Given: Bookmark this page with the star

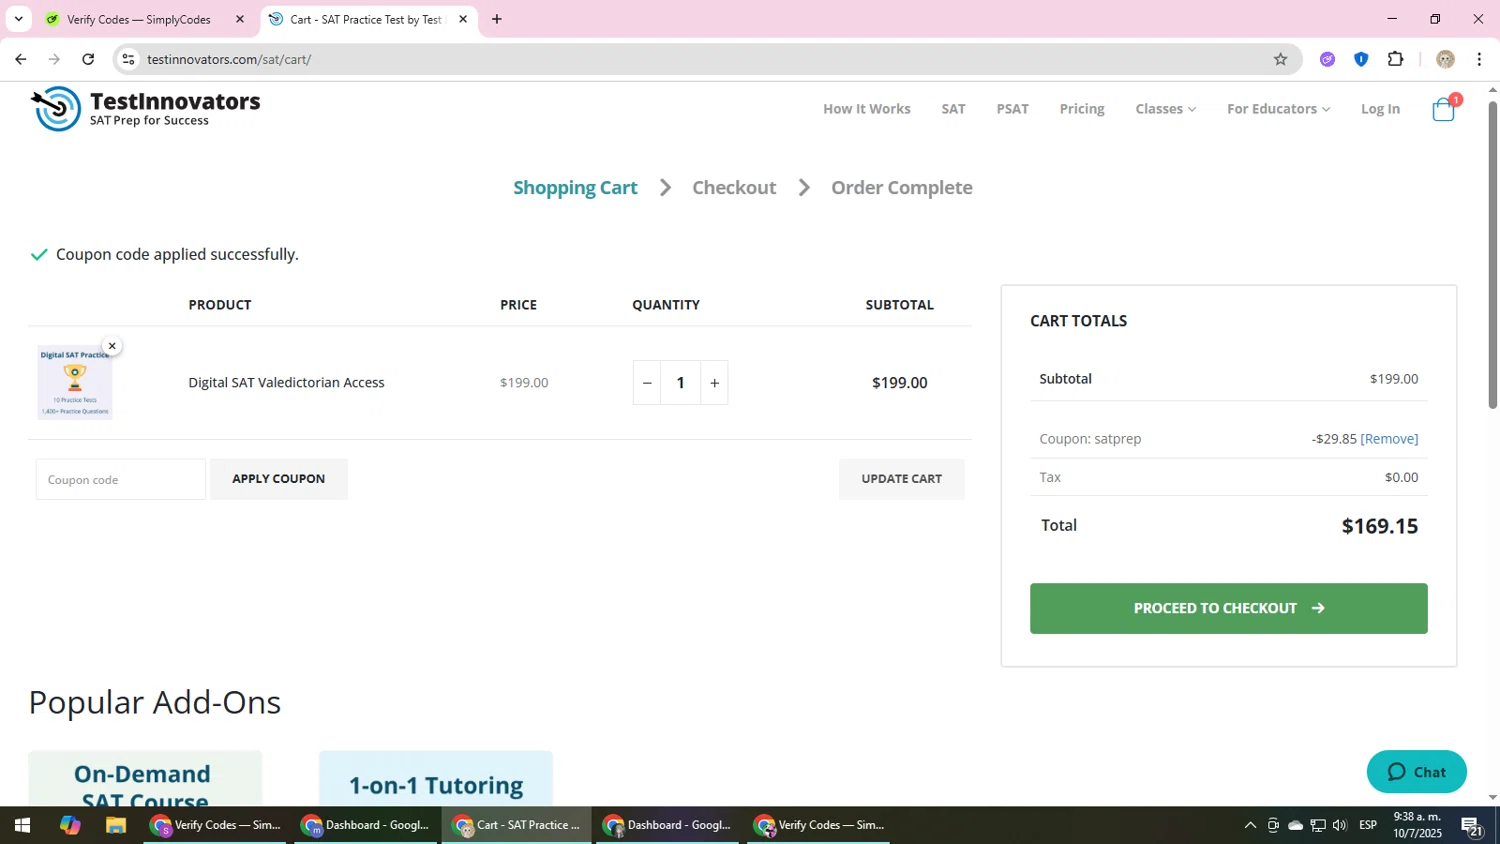Looking at the screenshot, I should (x=1280, y=60).
